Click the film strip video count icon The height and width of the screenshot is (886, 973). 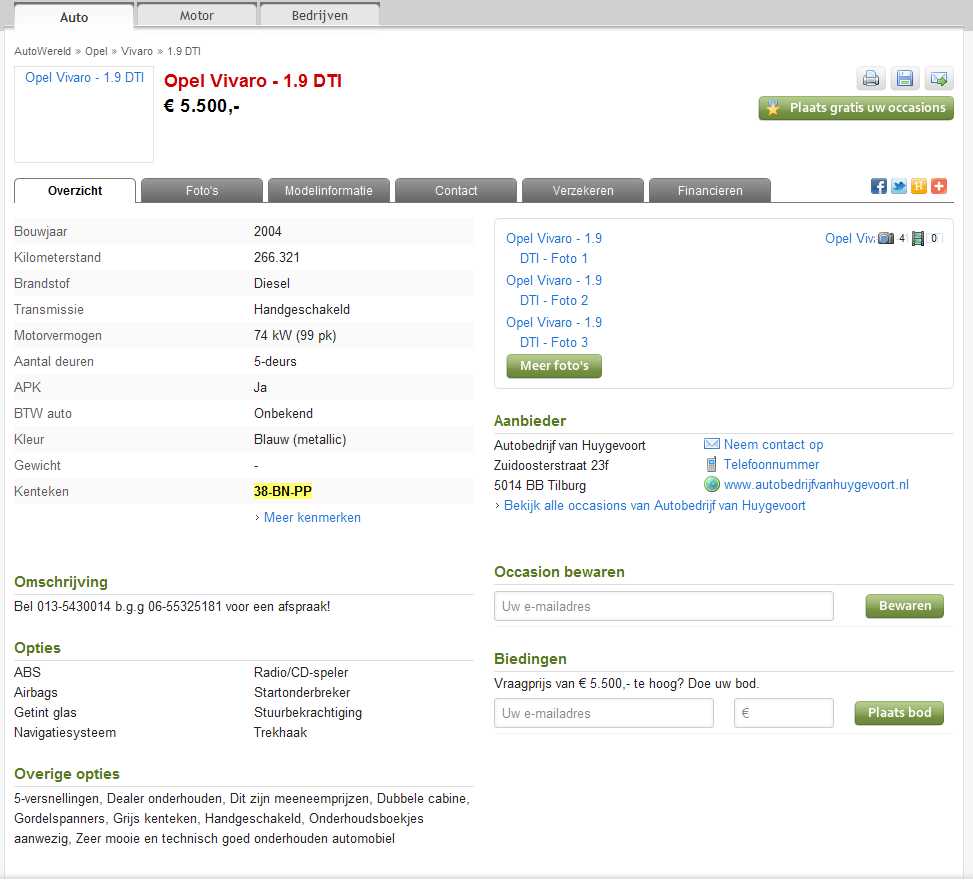pos(918,238)
